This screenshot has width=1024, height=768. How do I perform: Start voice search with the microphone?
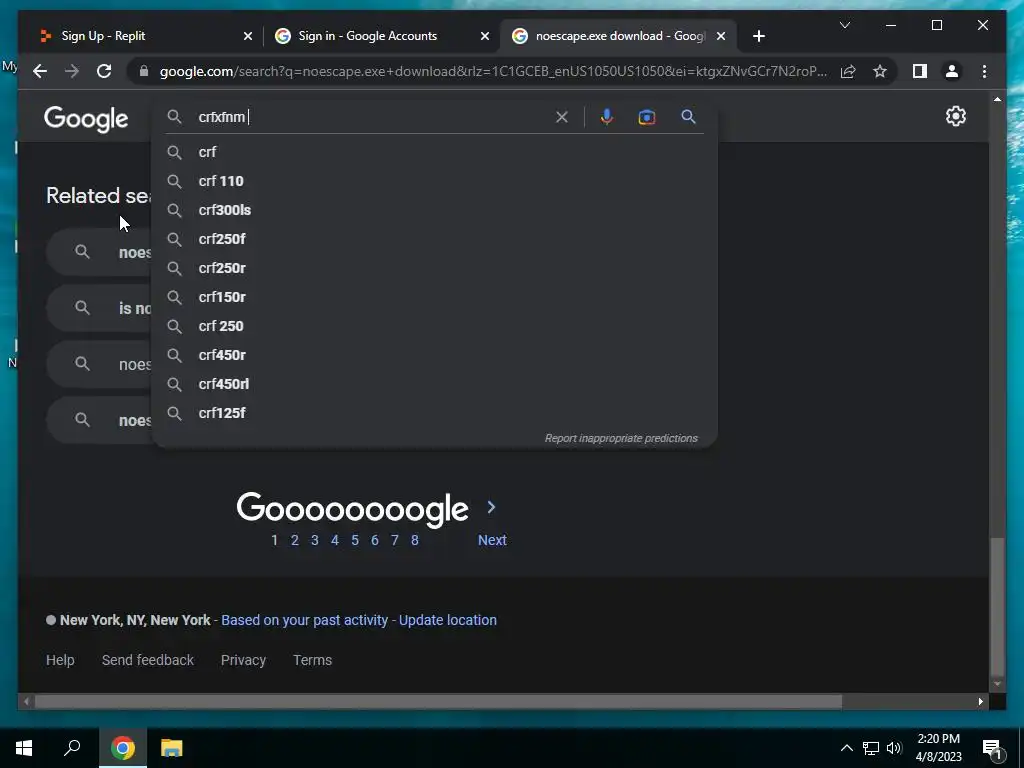(607, 117)
